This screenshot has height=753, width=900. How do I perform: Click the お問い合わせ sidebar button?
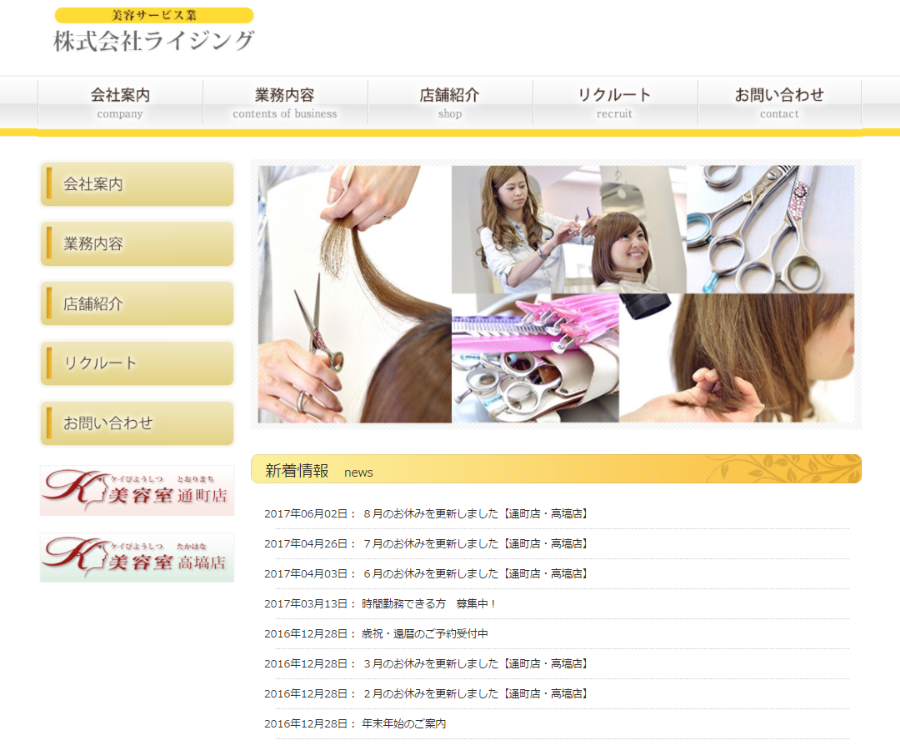(x=137, y=423)
